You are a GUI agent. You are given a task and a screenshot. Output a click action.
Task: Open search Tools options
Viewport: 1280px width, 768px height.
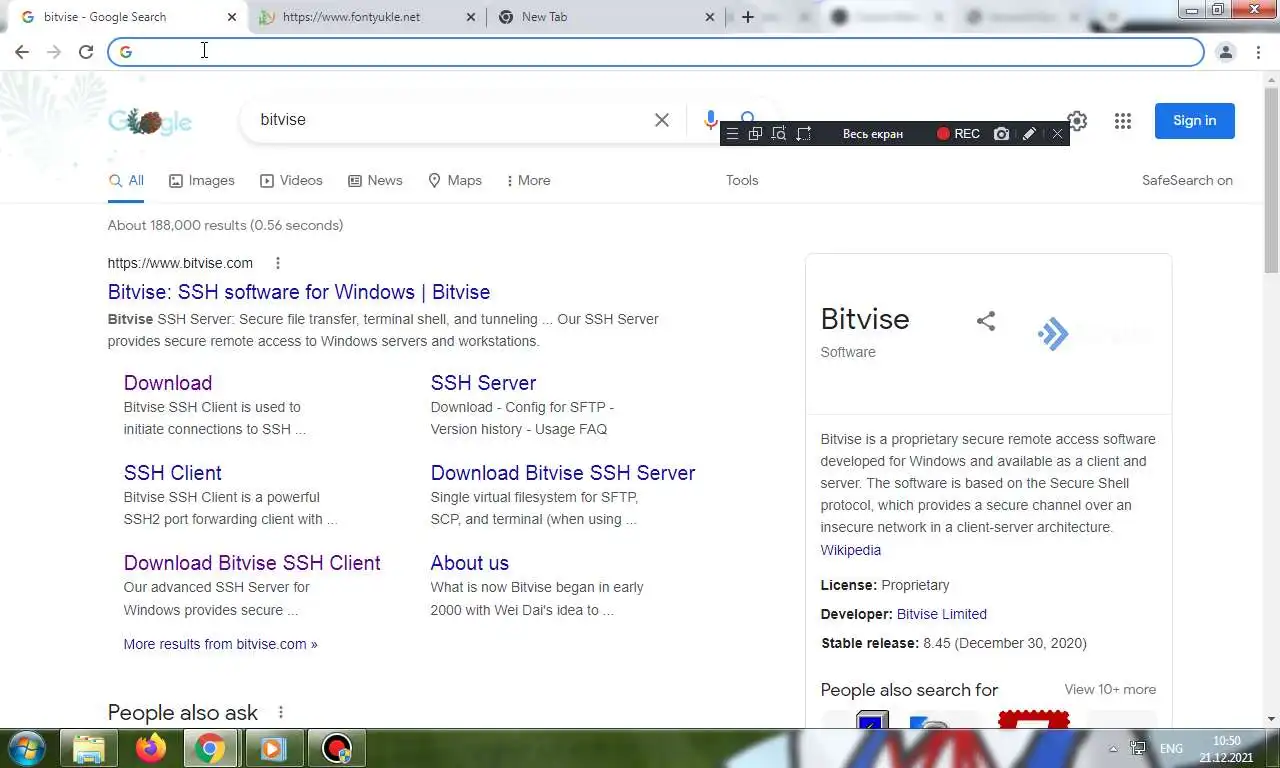coord(742,181)
